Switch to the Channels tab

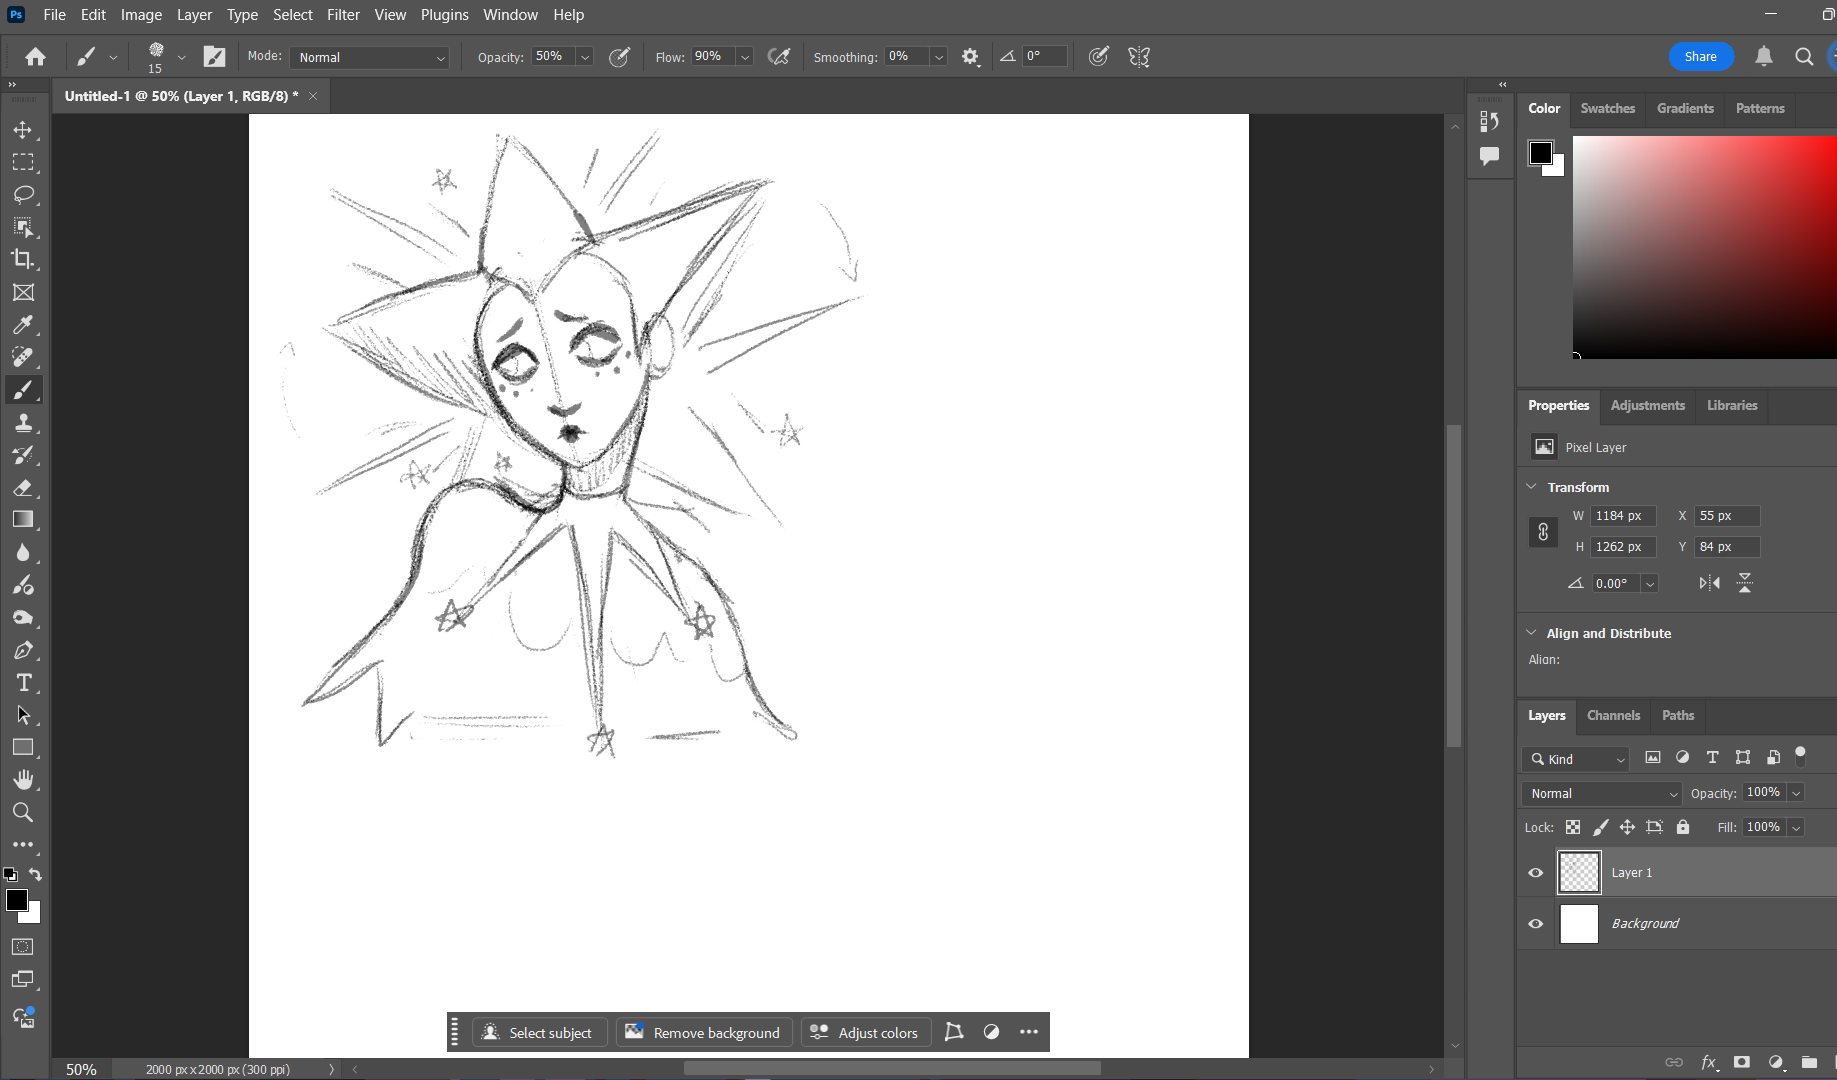coord(1613,716)
